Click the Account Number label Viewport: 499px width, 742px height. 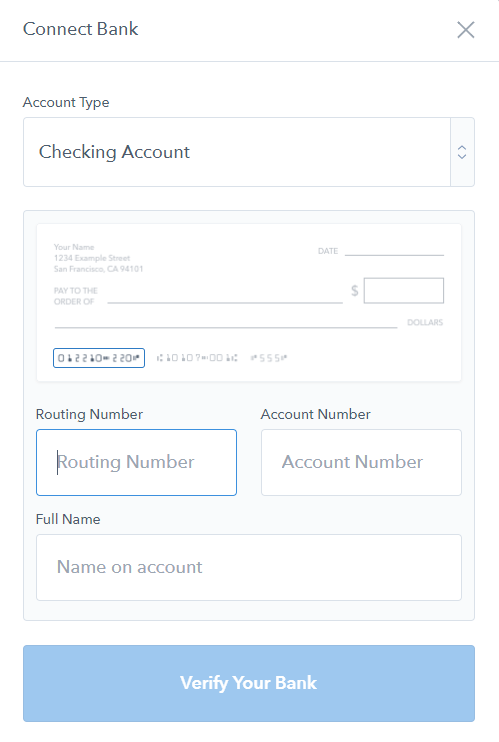click(315, 414)
